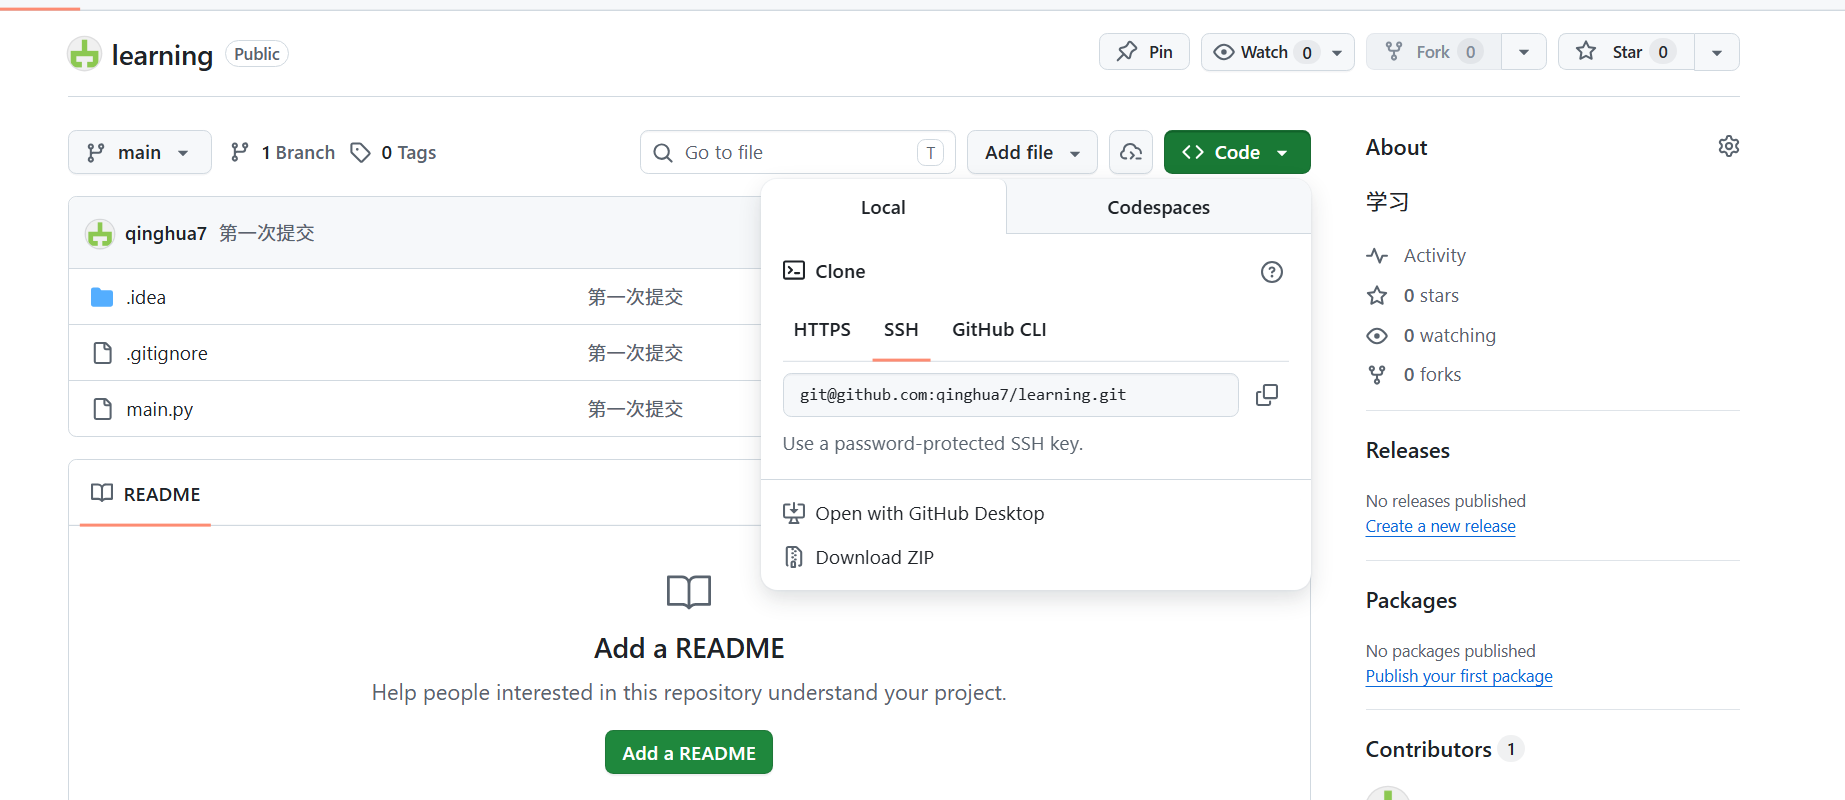The image size is (1845, 800).
Task: Open the commit message on the main.py row
Action: (x=635, y=409)
